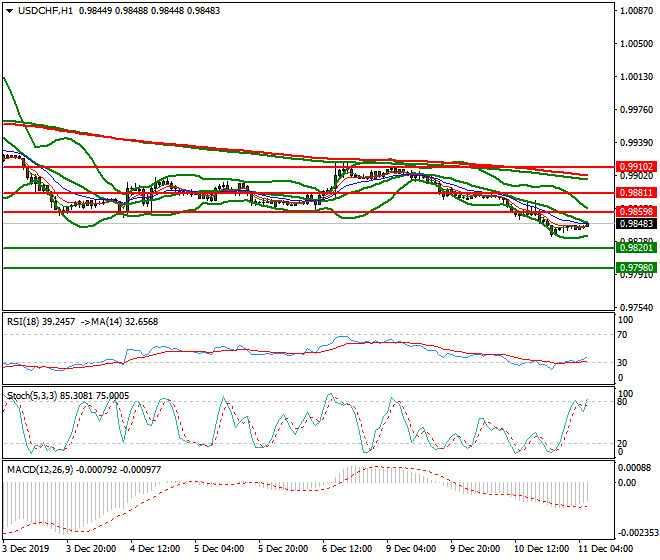Select the 6 Dec 12:00 time label

tap(345, 549)
